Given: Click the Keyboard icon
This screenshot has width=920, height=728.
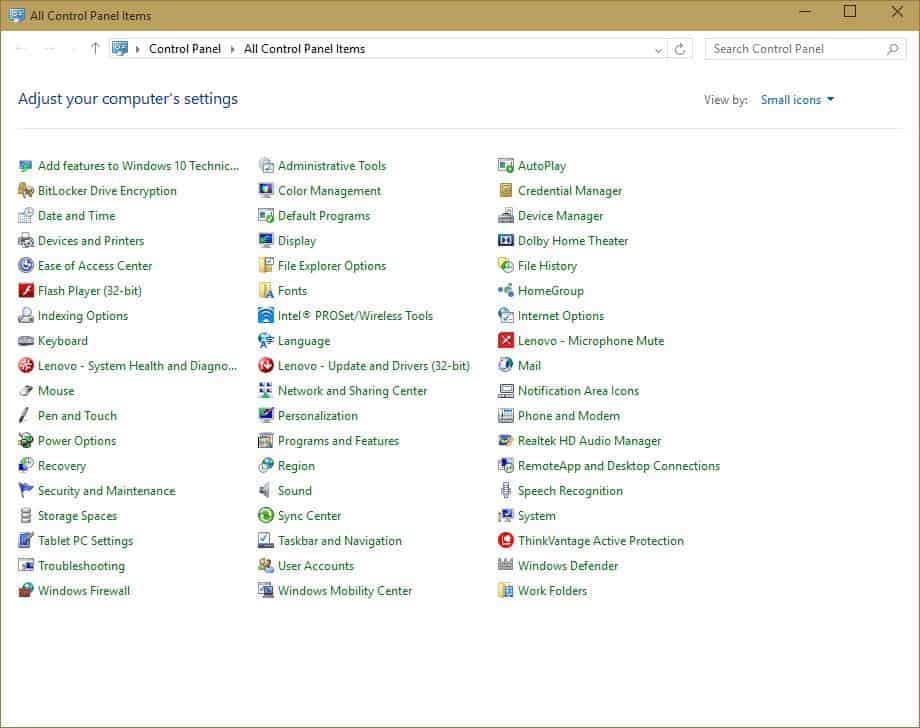Looking at the screenshot, I should (x=26, y=341).
